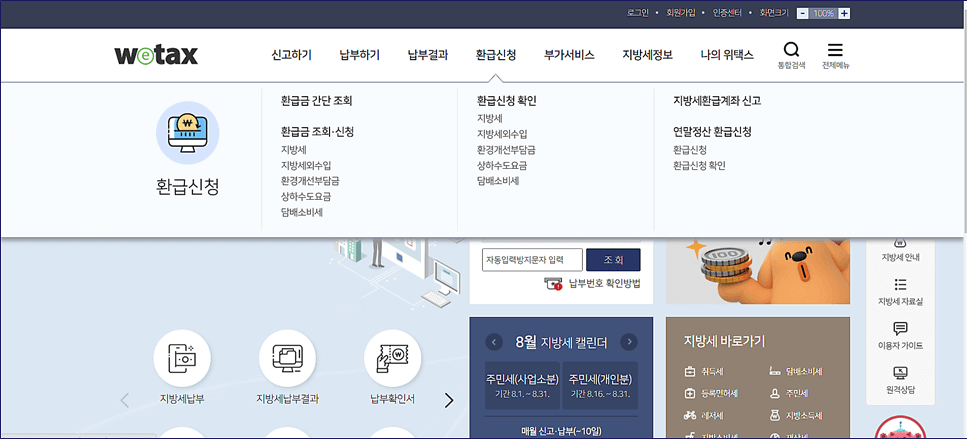Choose 상하수도요금 under 환급신청 확인 heading
The width and height of the screenshot is (967, 439).
click(x=502, y=165)
